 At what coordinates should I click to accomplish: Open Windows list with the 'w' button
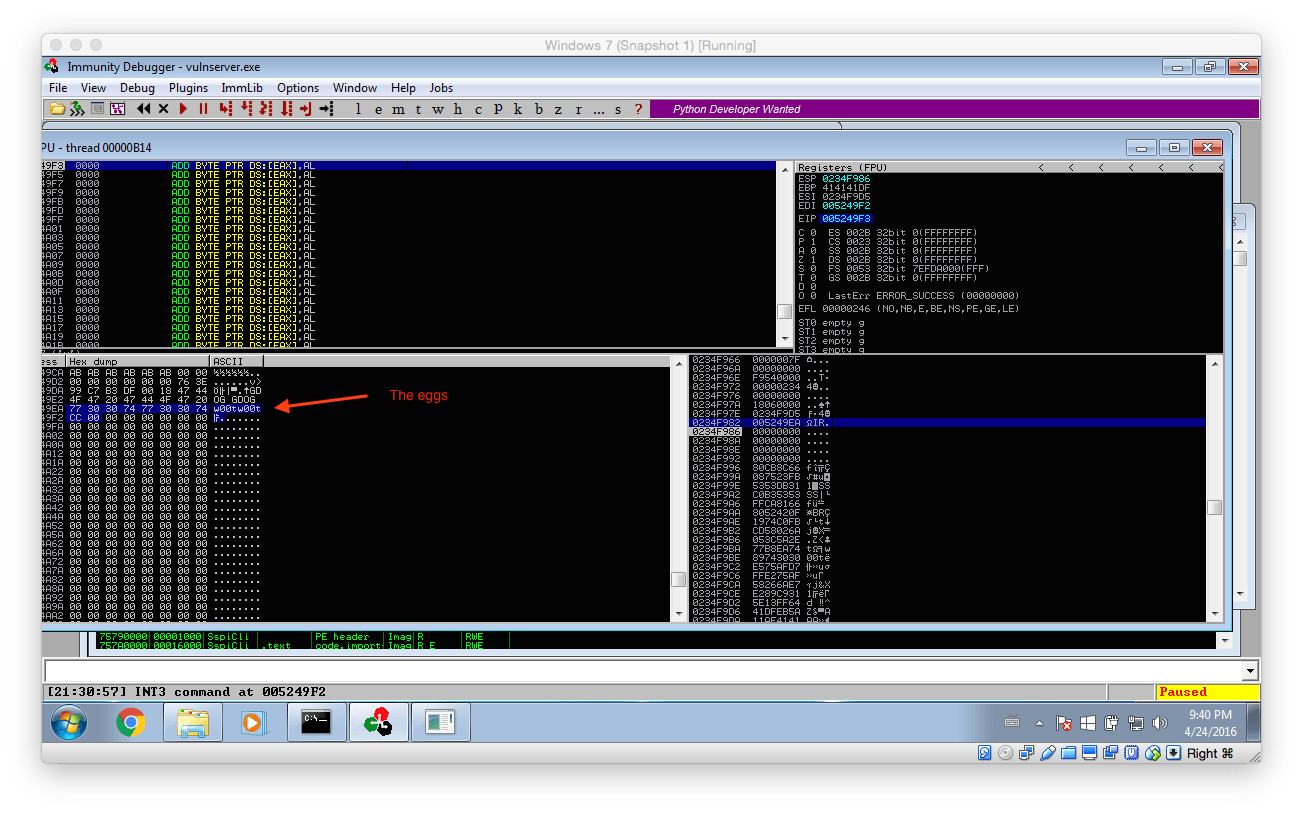pyautogui.click(x=438, y=109)
